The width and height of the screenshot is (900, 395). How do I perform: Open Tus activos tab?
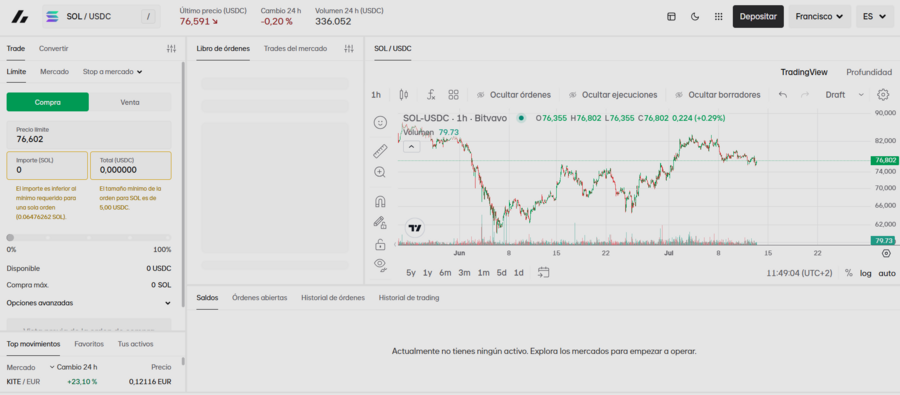pyautogui.click(x=135, y=344)
